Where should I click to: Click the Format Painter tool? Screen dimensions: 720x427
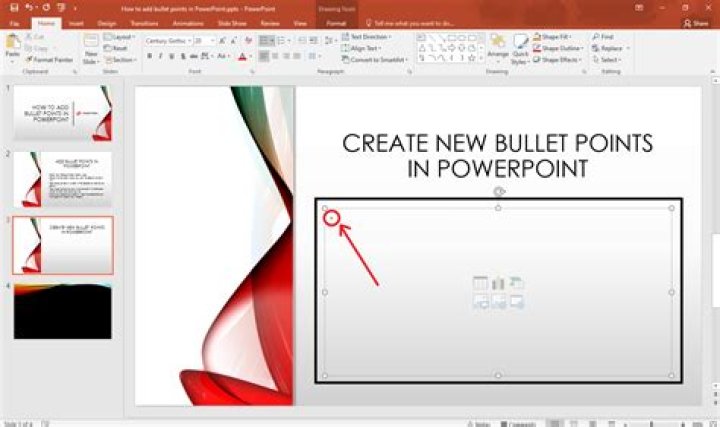pyautogui.click(x=49, y=60)
